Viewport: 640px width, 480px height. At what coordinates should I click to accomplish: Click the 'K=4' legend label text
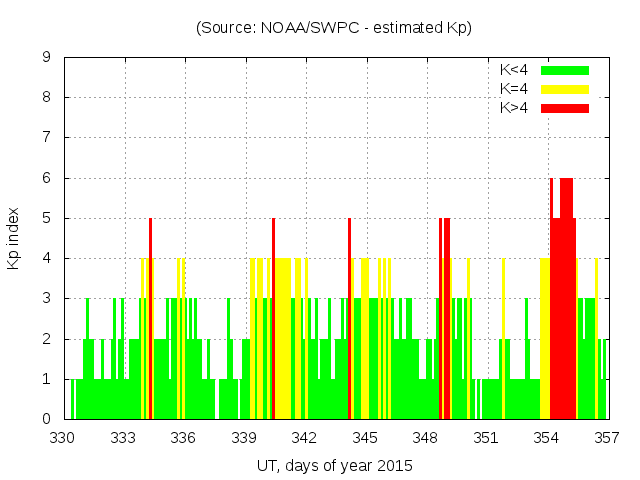(515, 89)
